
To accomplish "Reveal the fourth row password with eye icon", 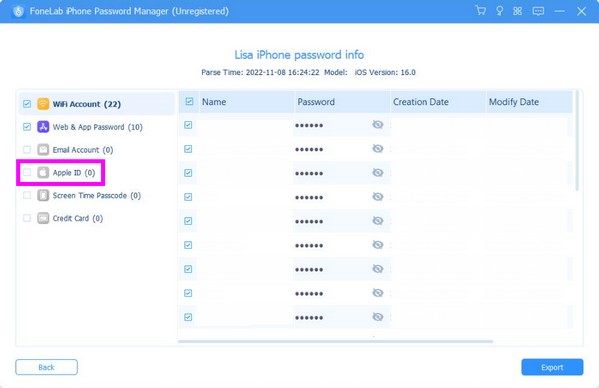I will (x=377, y=197).
